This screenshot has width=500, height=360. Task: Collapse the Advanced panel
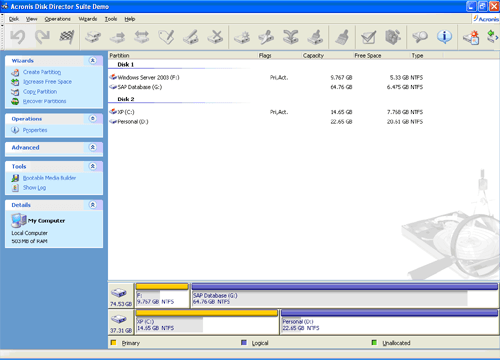pos(93,147)
